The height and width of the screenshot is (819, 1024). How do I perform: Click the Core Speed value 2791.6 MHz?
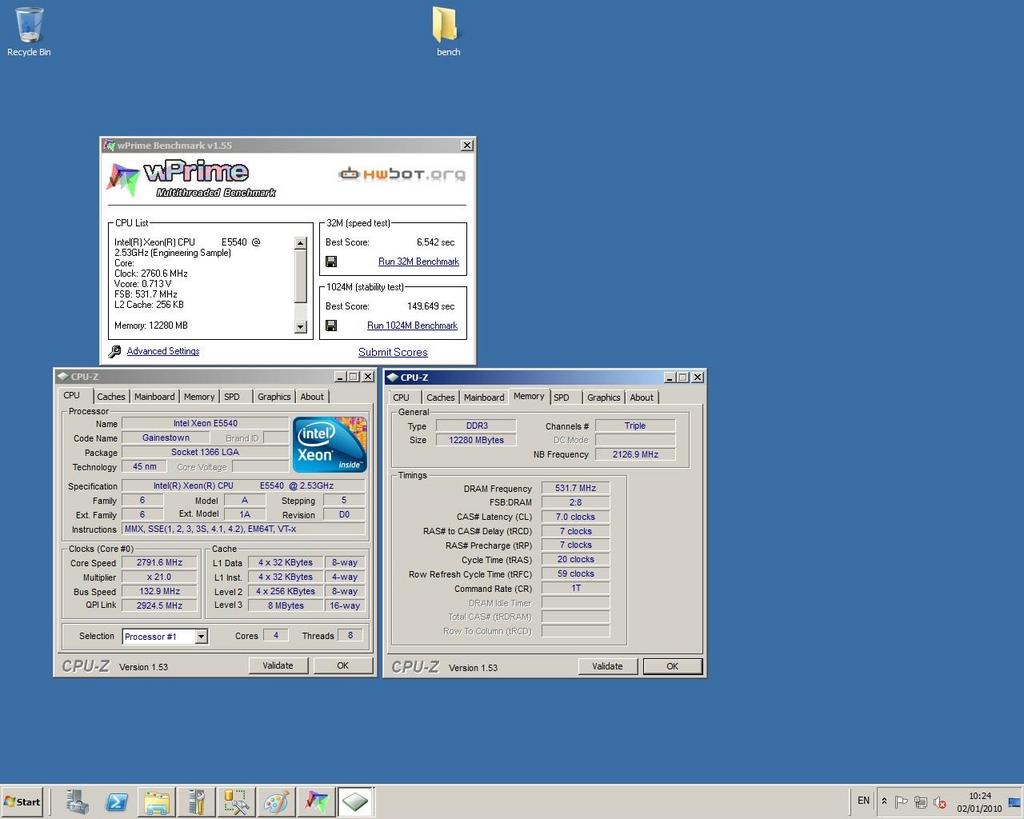click(x=159, y=562)
